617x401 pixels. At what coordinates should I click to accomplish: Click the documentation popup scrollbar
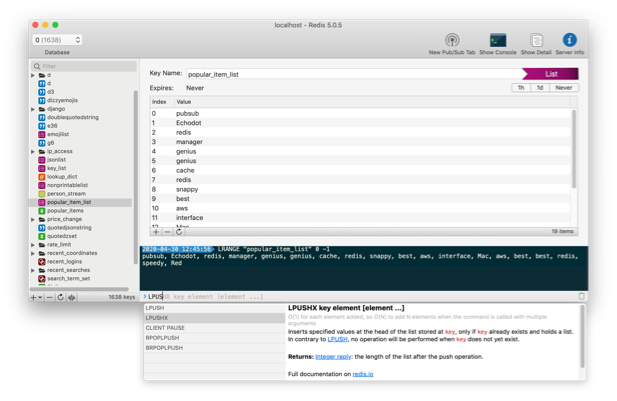point(582,336)
